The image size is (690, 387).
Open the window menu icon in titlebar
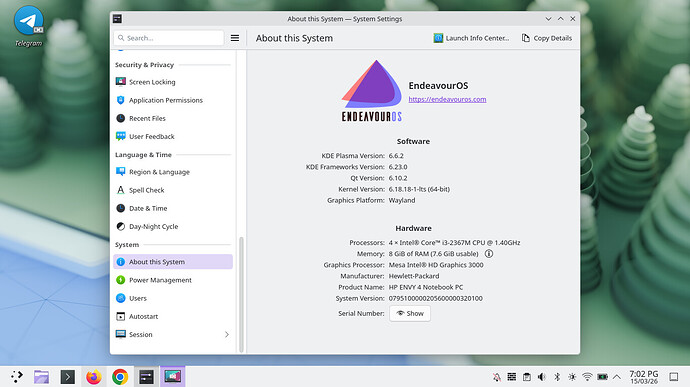[x=117, y=18]
